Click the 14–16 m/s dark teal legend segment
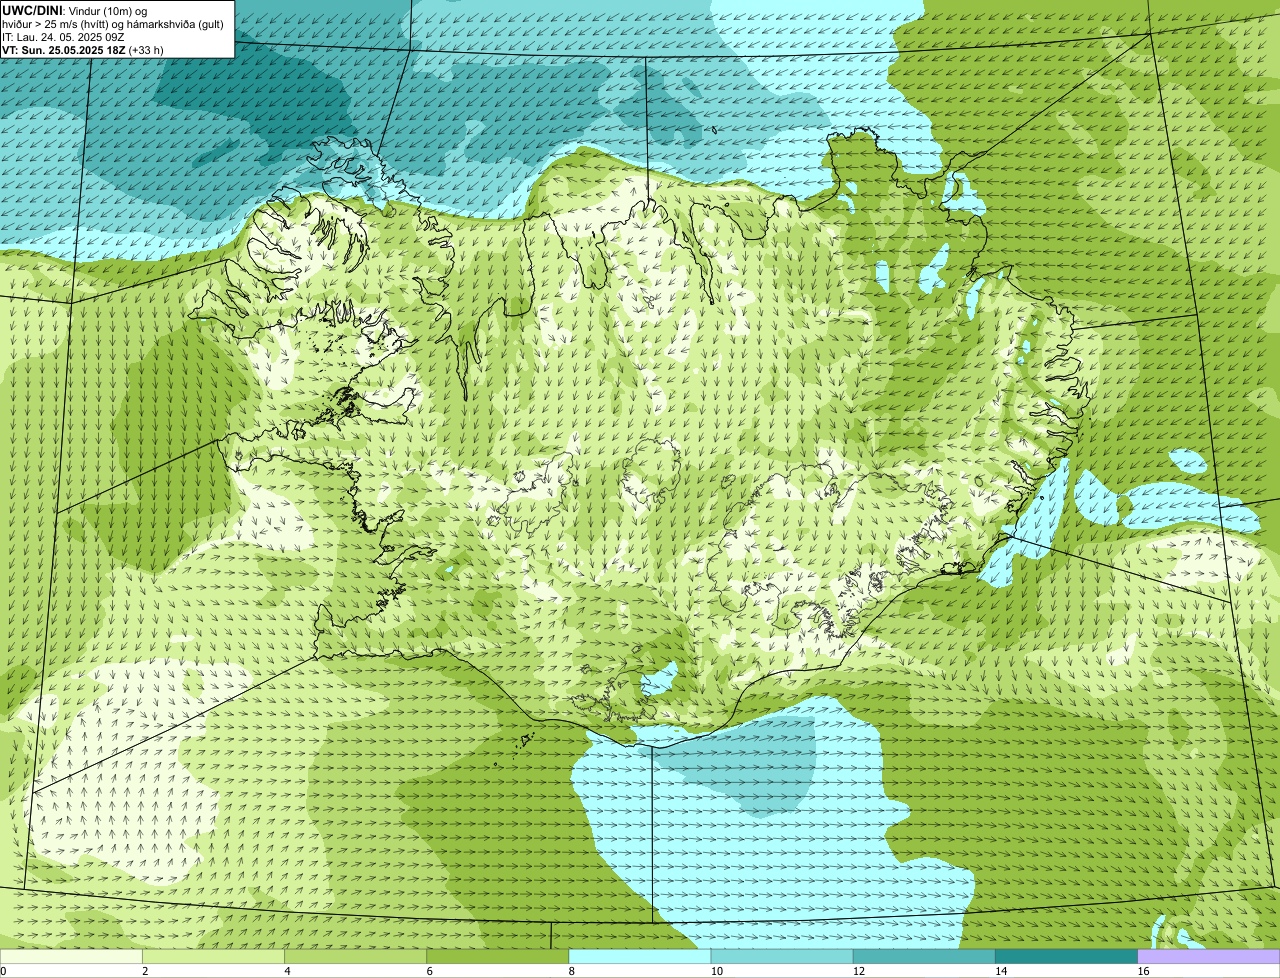The height and width of the screenshot is (978, 1280). click(1067, 957)
